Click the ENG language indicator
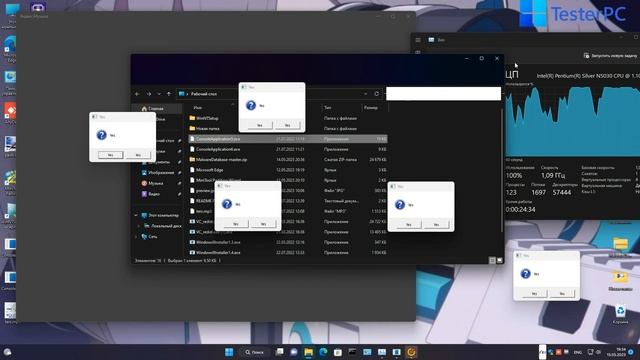 click(x=578, y=352)
